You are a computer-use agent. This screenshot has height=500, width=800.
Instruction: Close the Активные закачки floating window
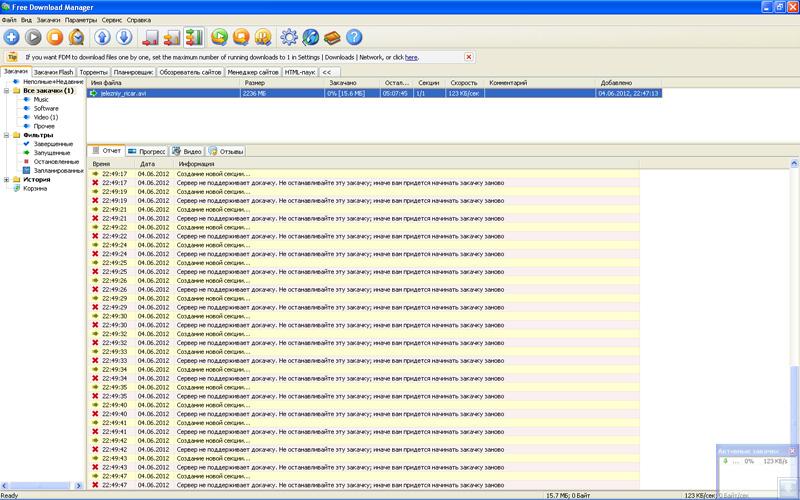792,451
